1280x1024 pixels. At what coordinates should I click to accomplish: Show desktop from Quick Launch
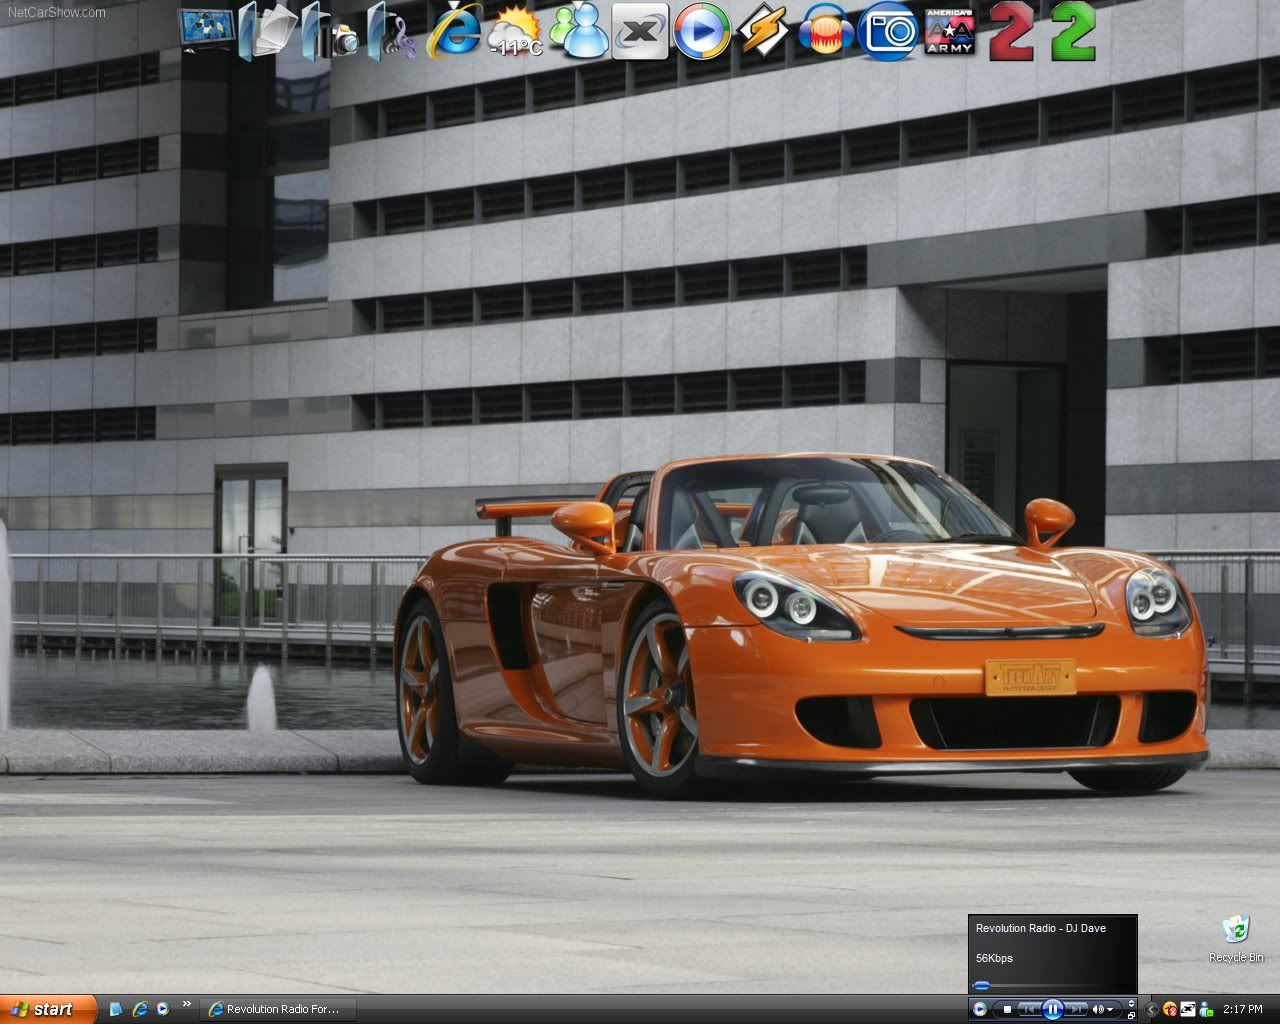tap(116, 1009)
